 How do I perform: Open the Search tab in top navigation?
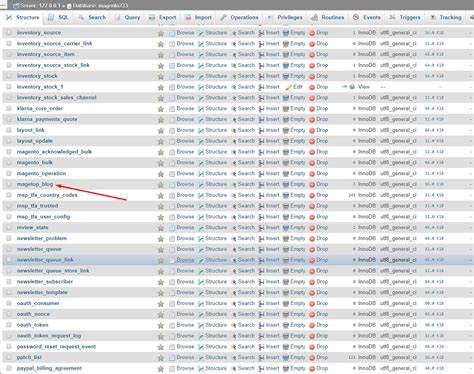(92, 17)
